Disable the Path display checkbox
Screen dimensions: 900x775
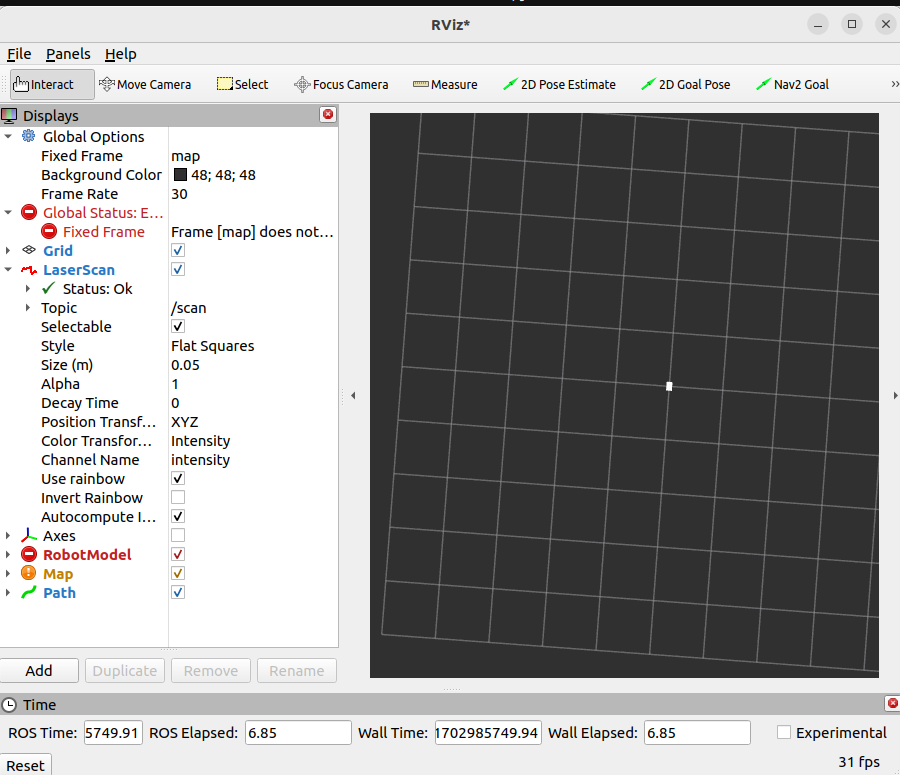tap(178, 592)
